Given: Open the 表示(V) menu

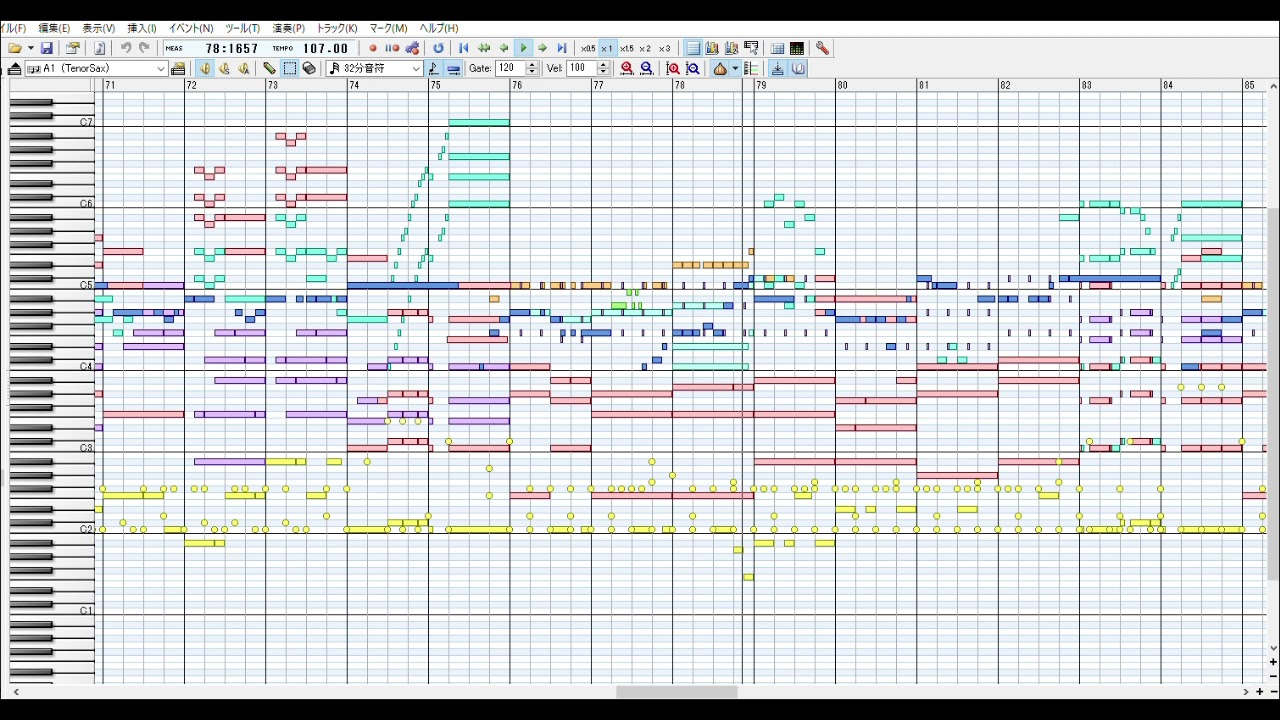Looking at the screenshot, I should tap(98, 28).
